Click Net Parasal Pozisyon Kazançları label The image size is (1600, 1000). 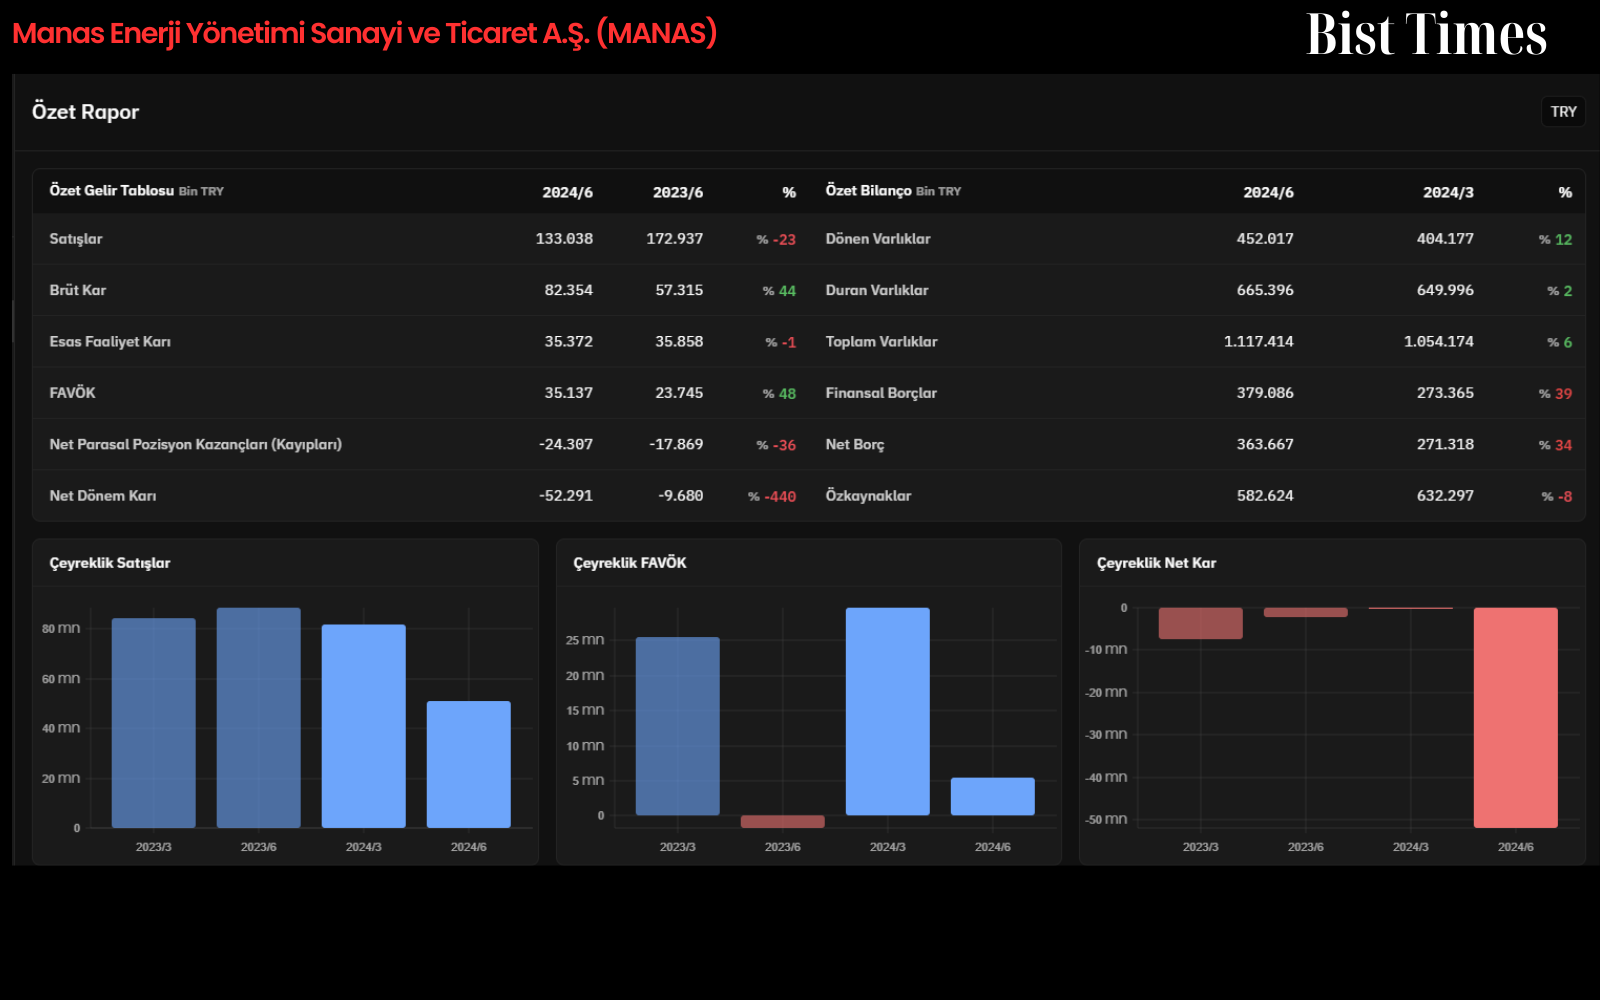pos(196,444)
